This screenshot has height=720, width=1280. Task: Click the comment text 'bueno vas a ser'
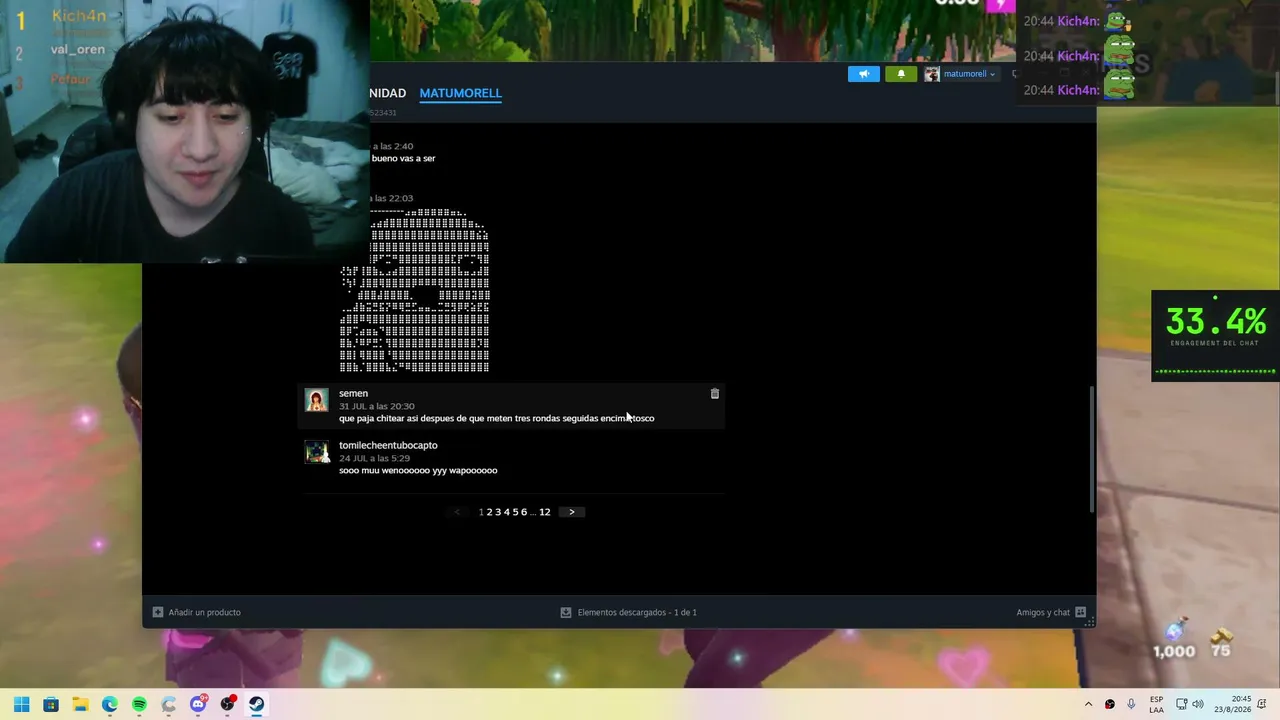tap(404, 158)
